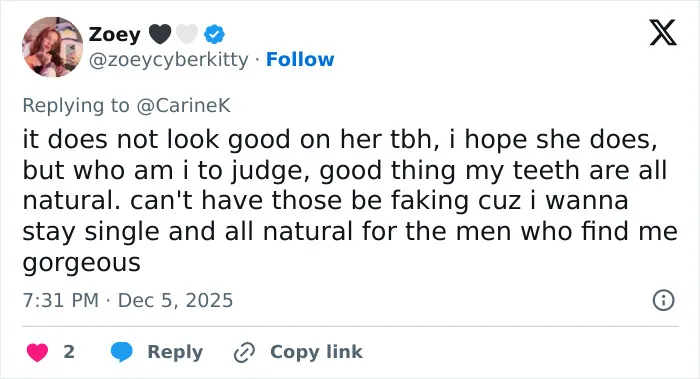700x379 pixels.
Task: Open the Zoey display name
Action: click(114, 34)
